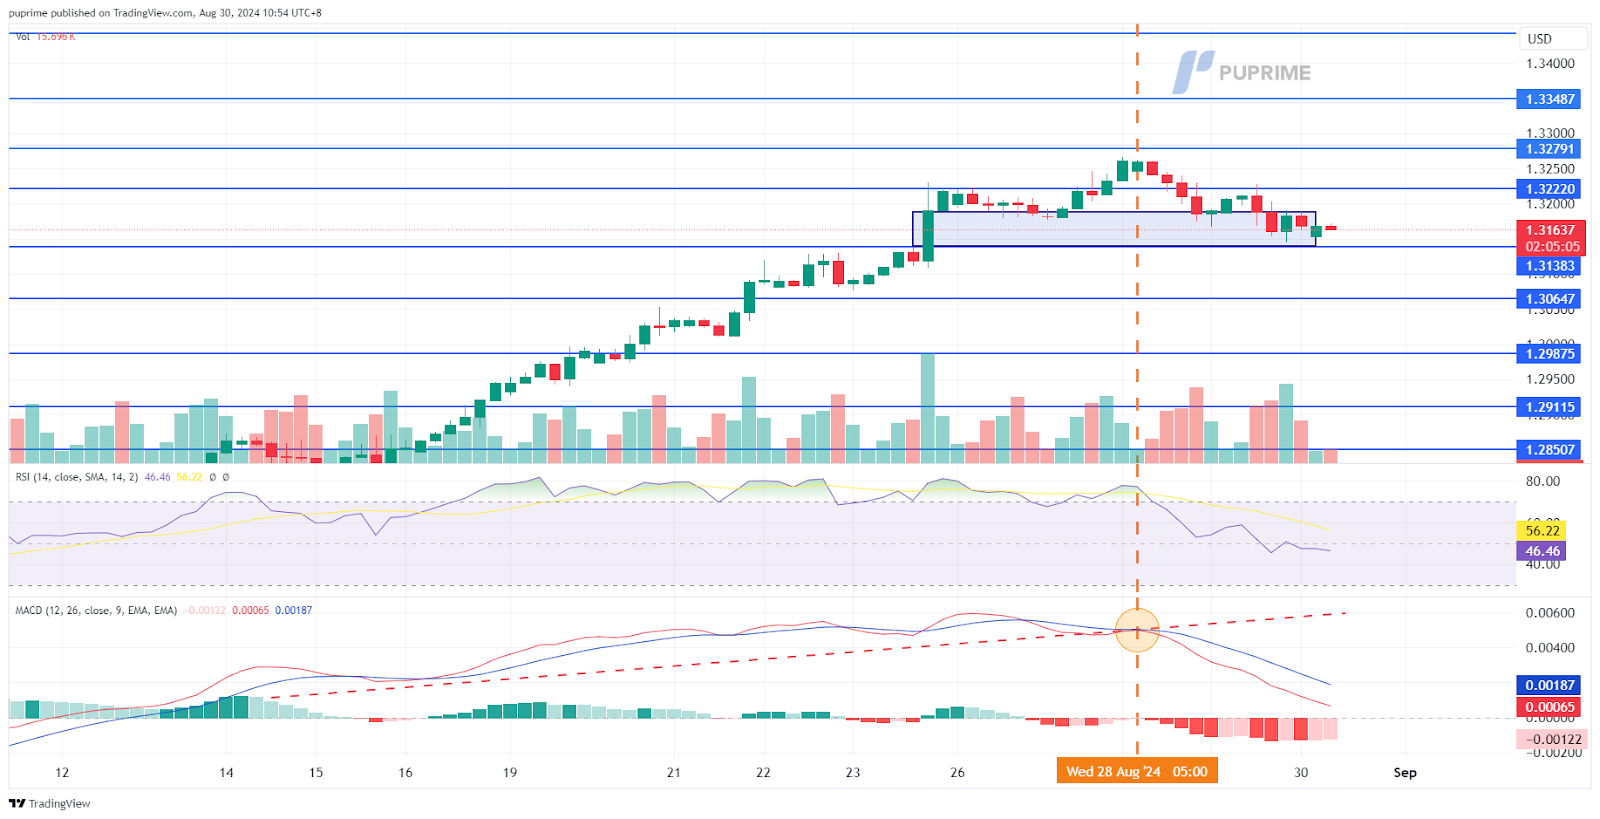This screenshot has height=819, width=1600.
Task: Click the RSI legend value 46.46
Action: tap(157, 477)
